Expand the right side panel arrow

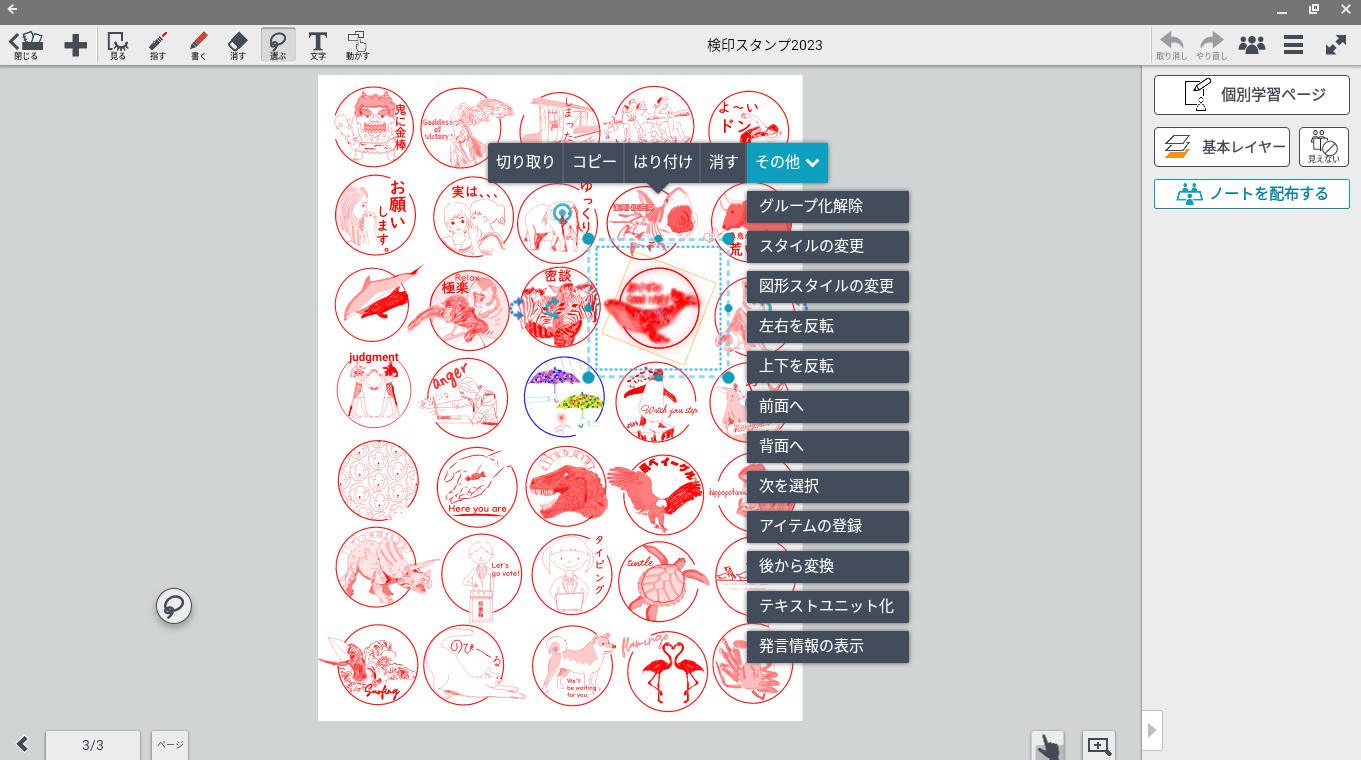1151,730
